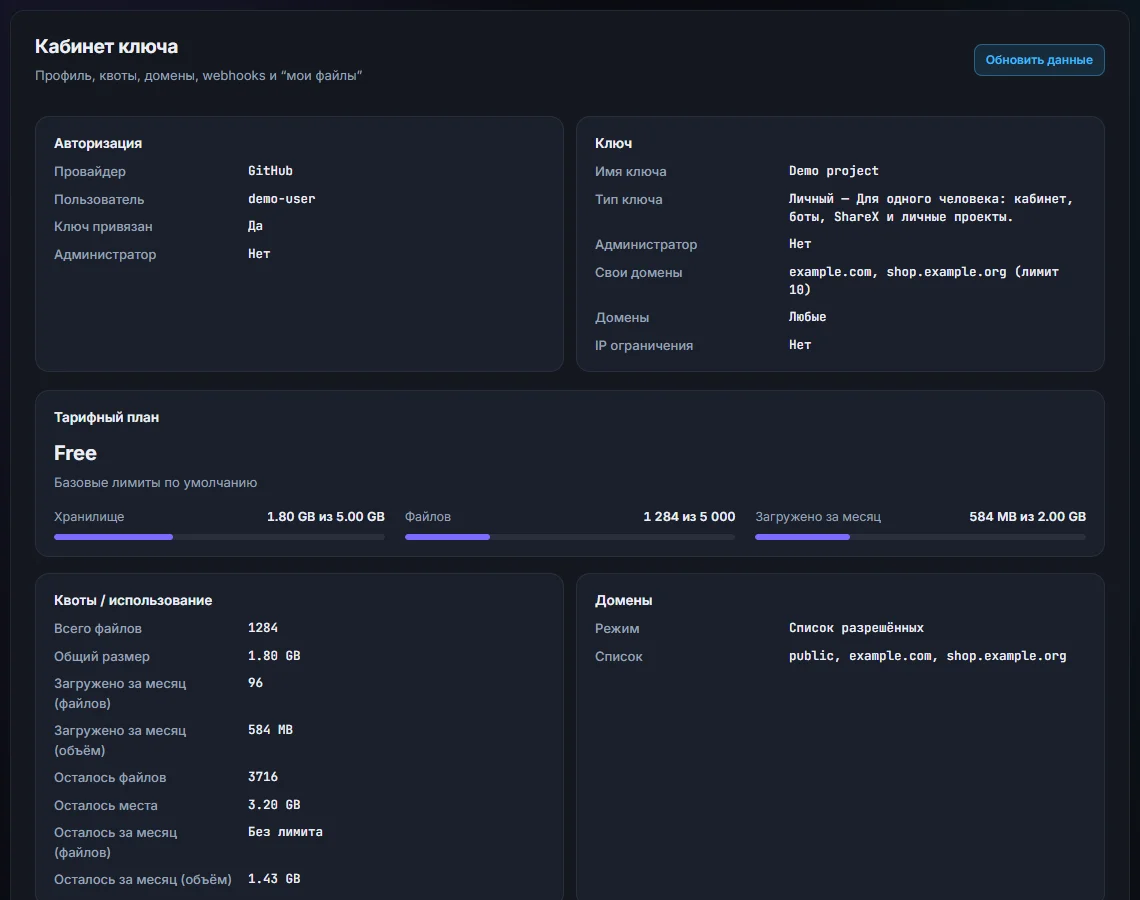Click "Нет" next to IP ограничения

pos(800,345)
